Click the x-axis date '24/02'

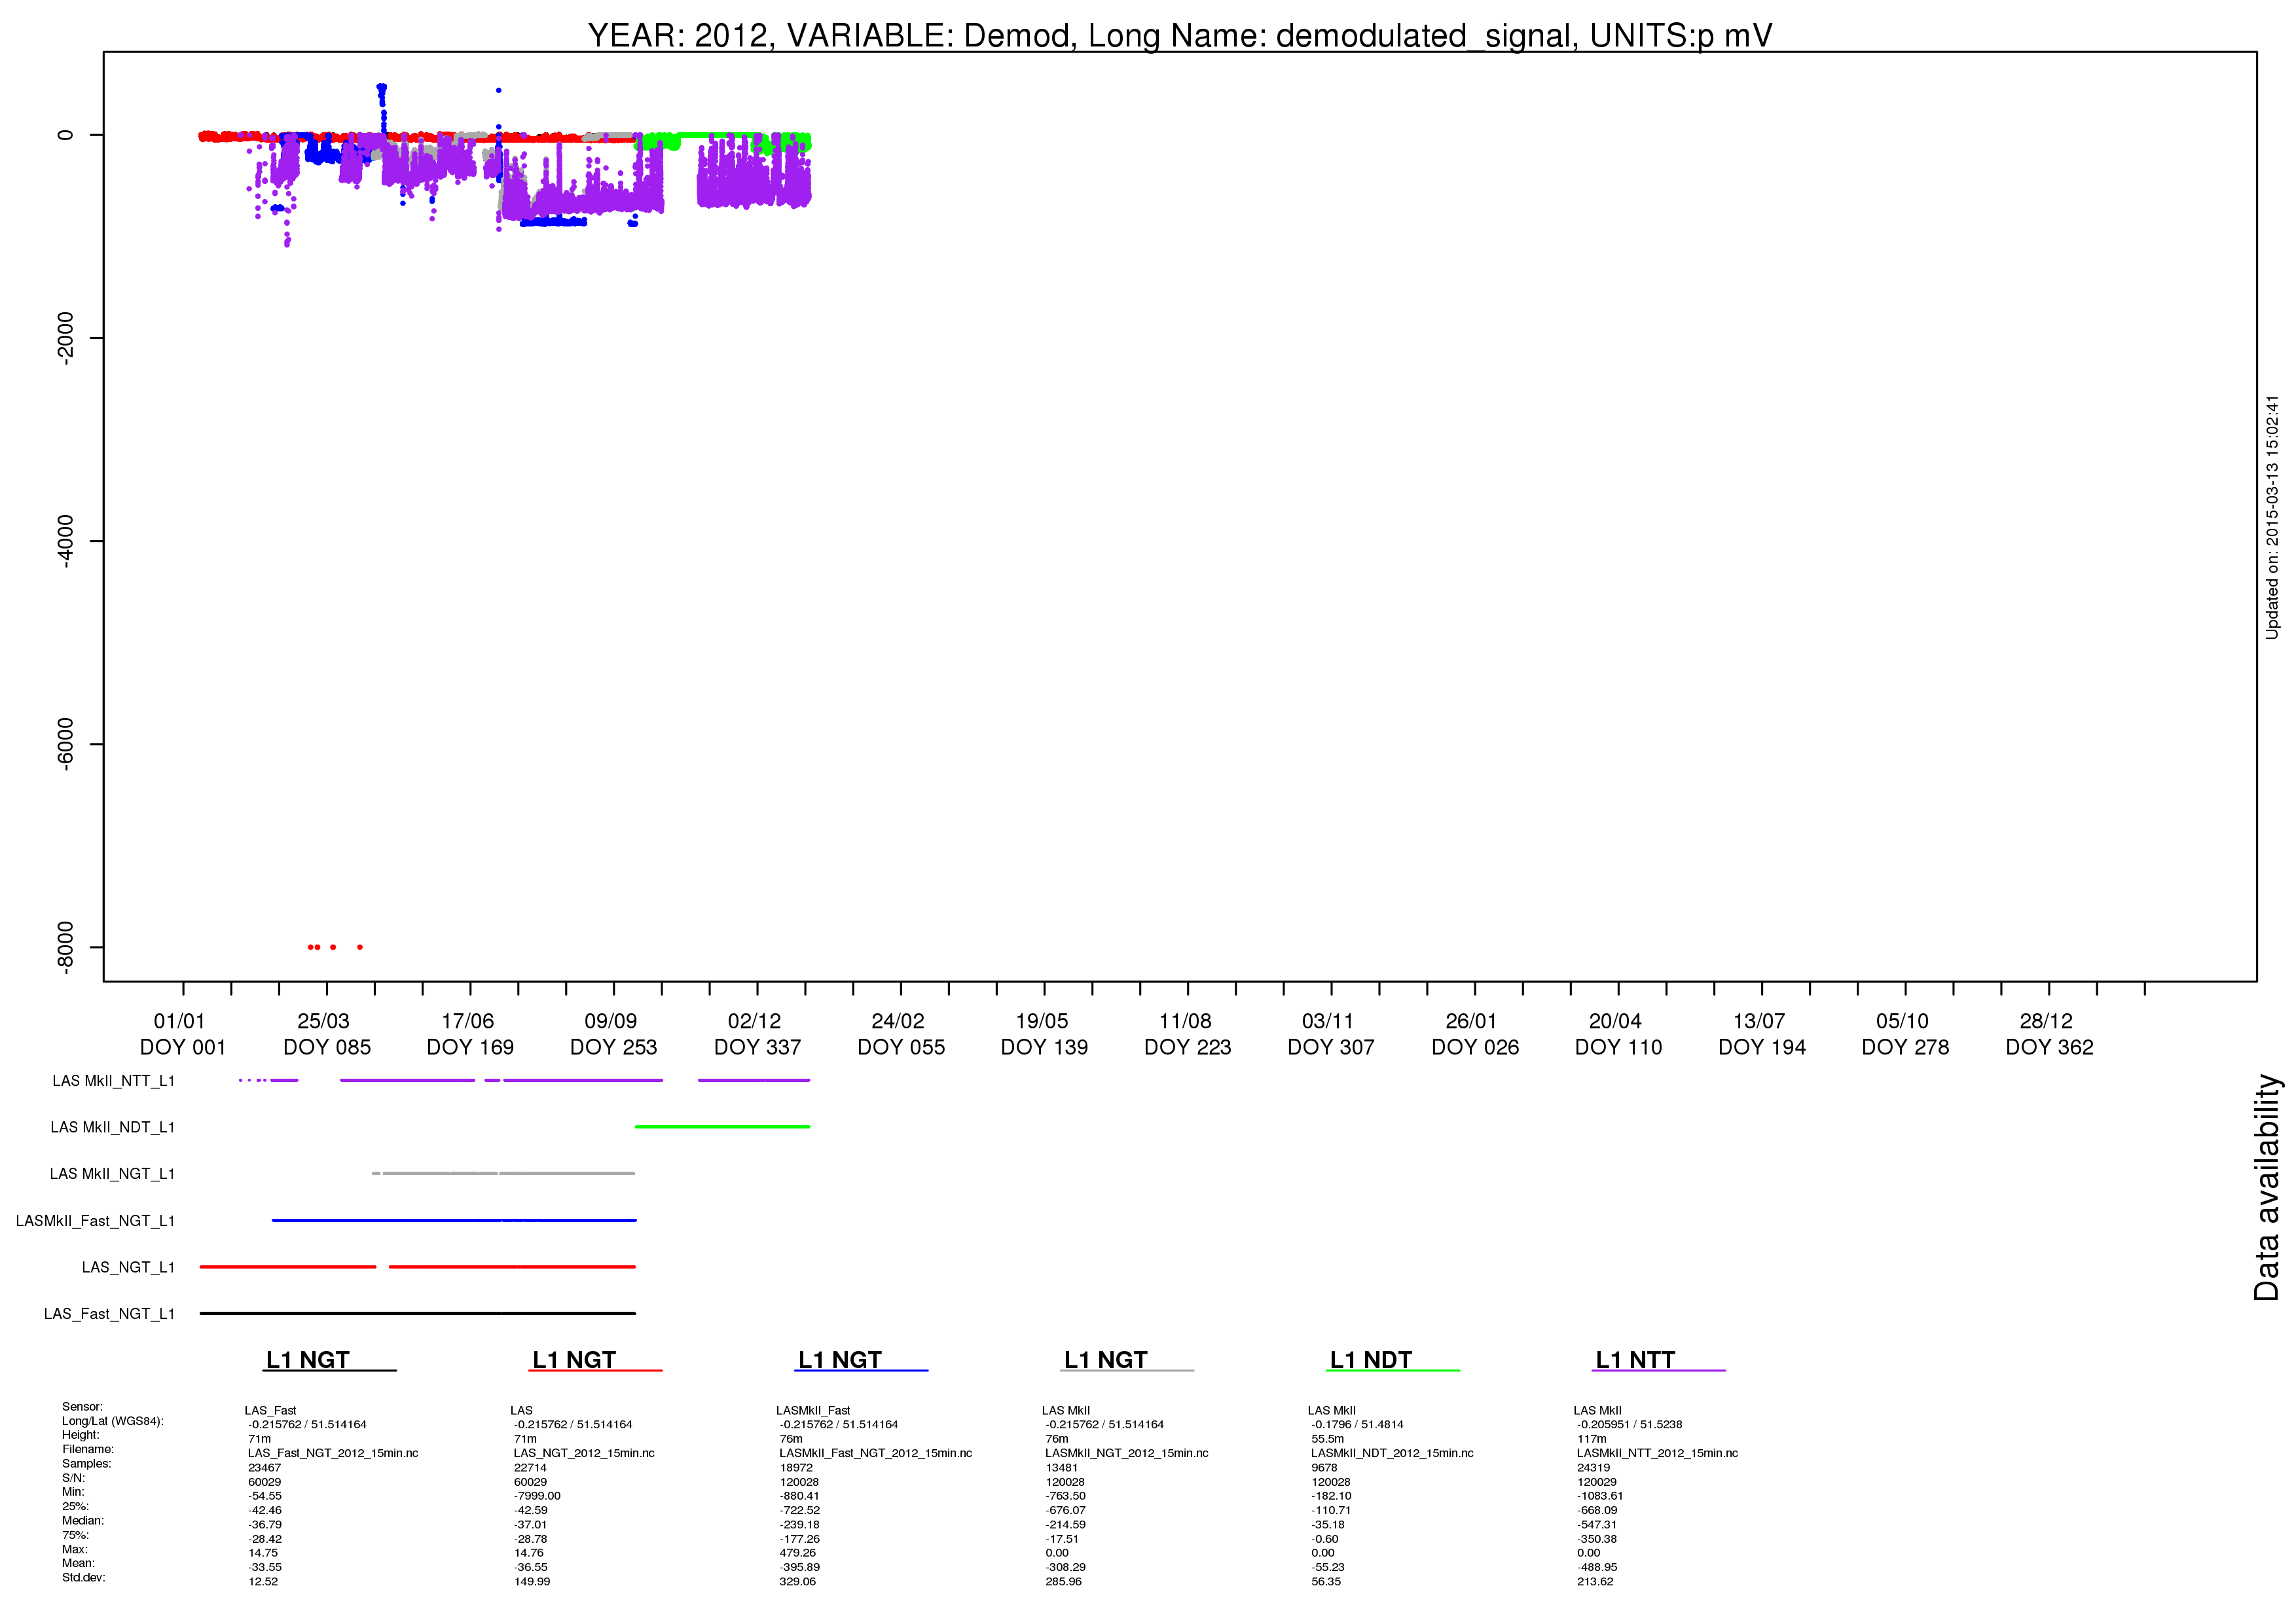click(897, 1021)
